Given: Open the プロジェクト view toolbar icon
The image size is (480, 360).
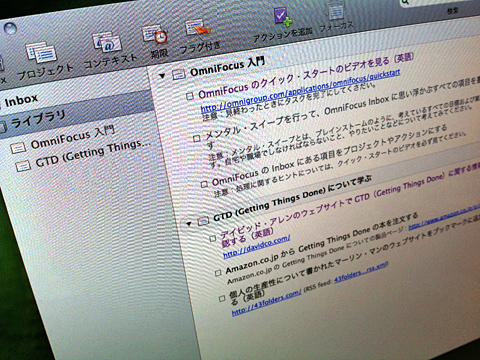Looking at the screenshot, I should point(42,52).
